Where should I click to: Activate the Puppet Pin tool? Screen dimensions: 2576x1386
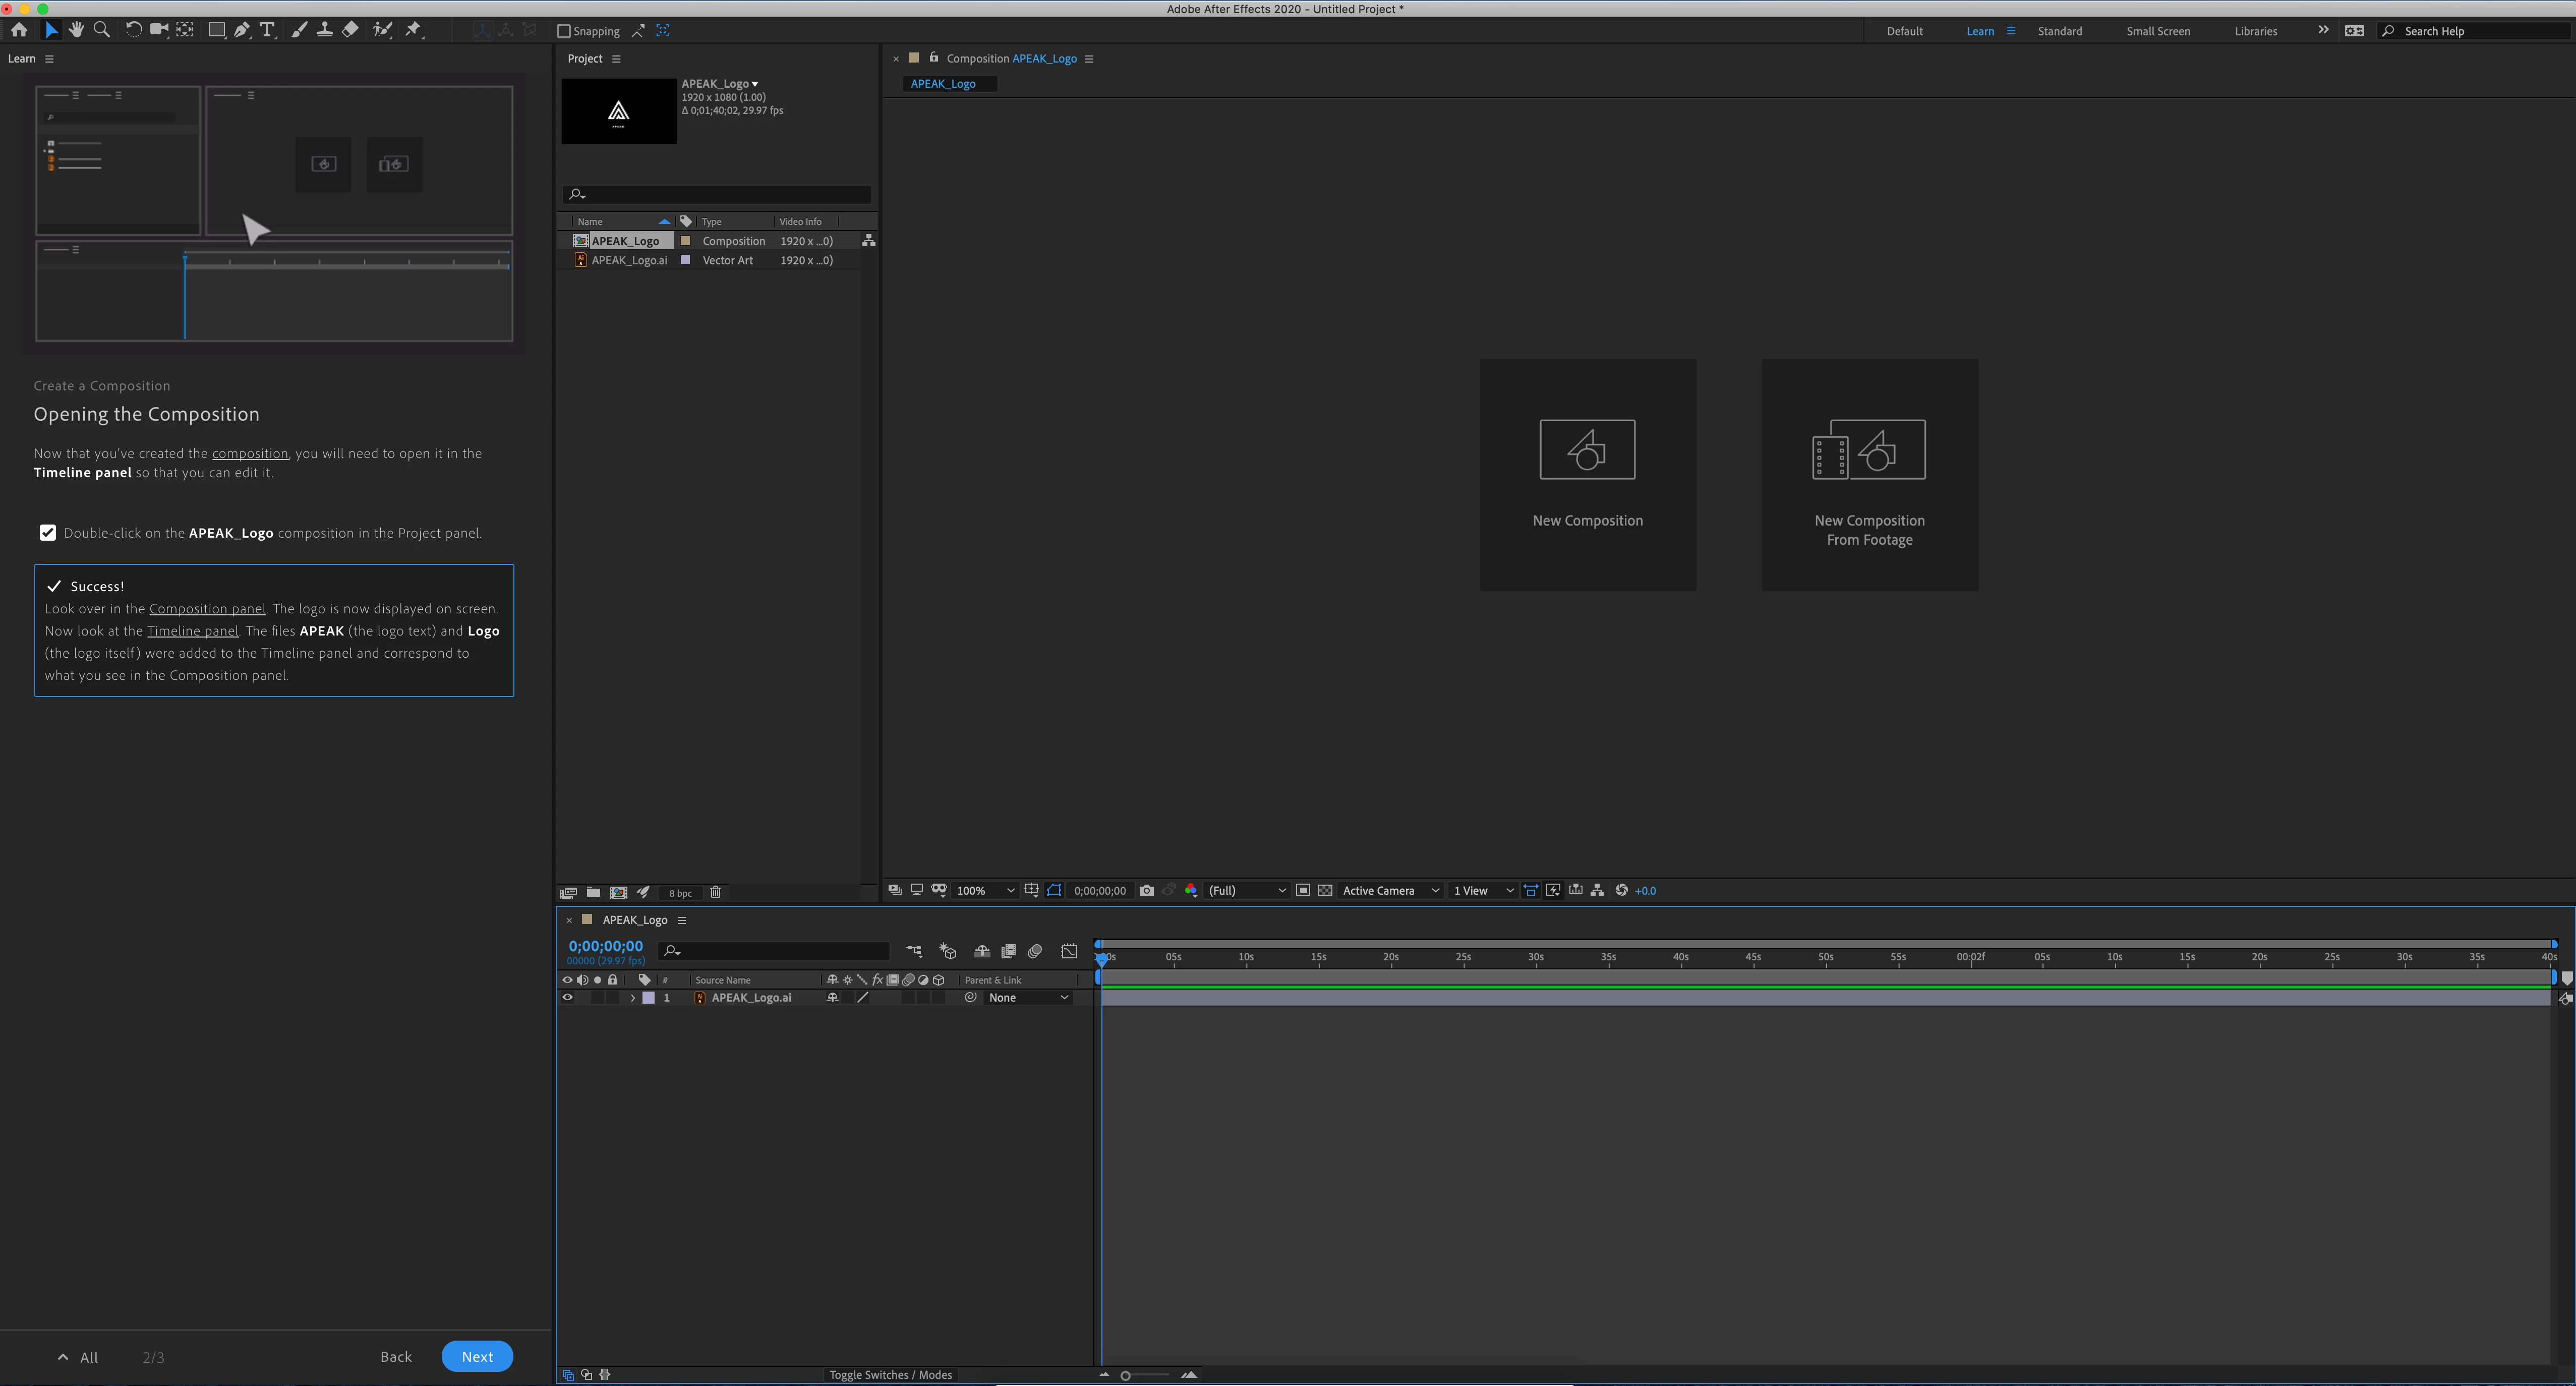[x=413, y=30]
